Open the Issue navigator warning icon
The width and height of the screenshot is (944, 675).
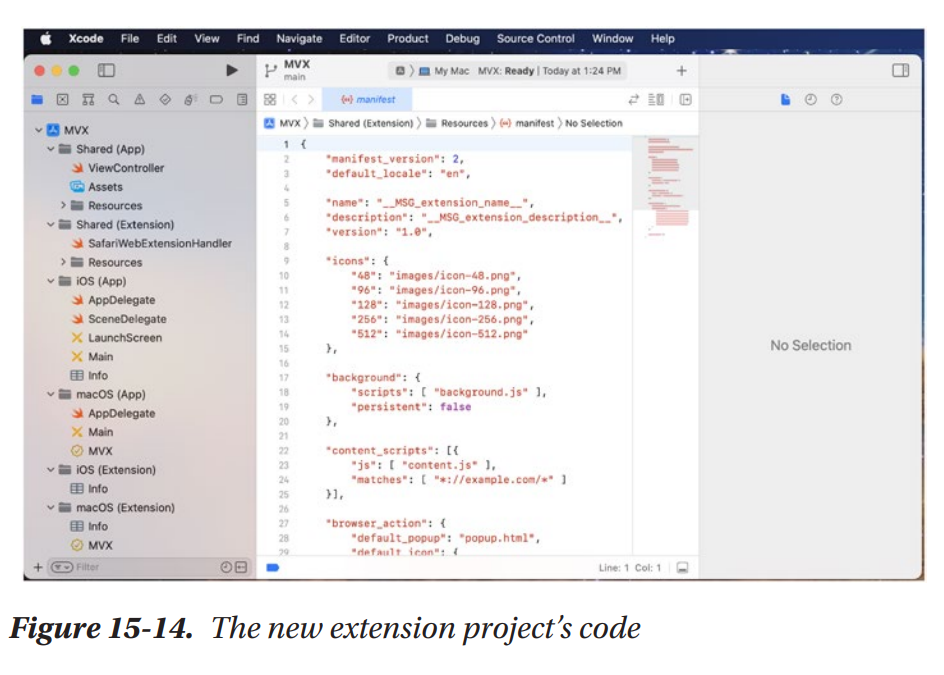pos(140,100)
